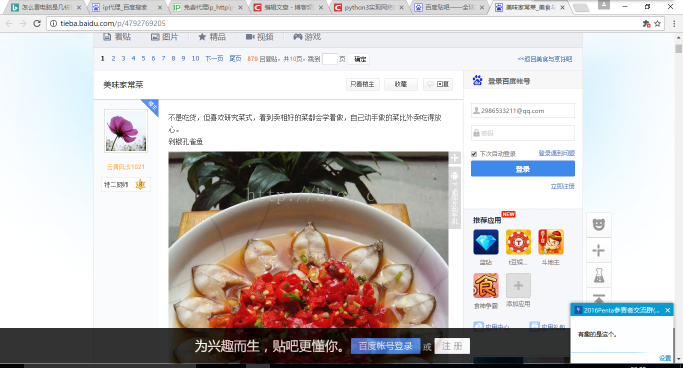Click 尾页 last page link
The width and height of the screenshot is (683, 368).
(235, 58)
